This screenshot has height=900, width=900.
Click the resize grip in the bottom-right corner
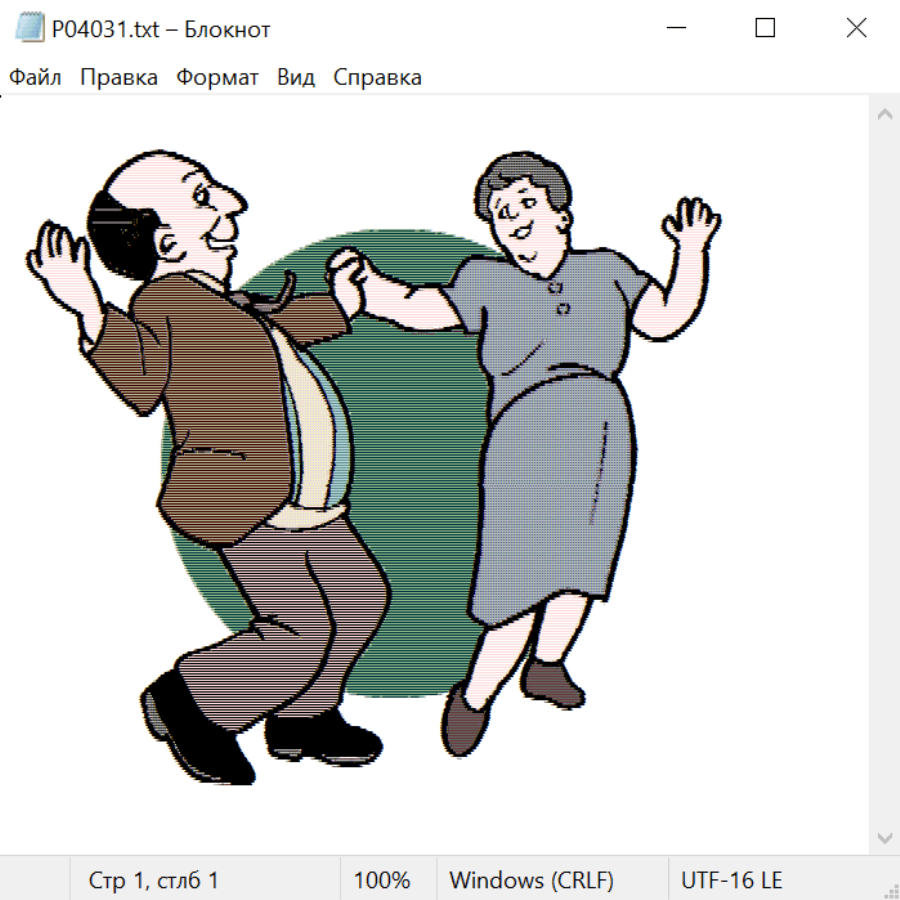[x=890, y=890]
